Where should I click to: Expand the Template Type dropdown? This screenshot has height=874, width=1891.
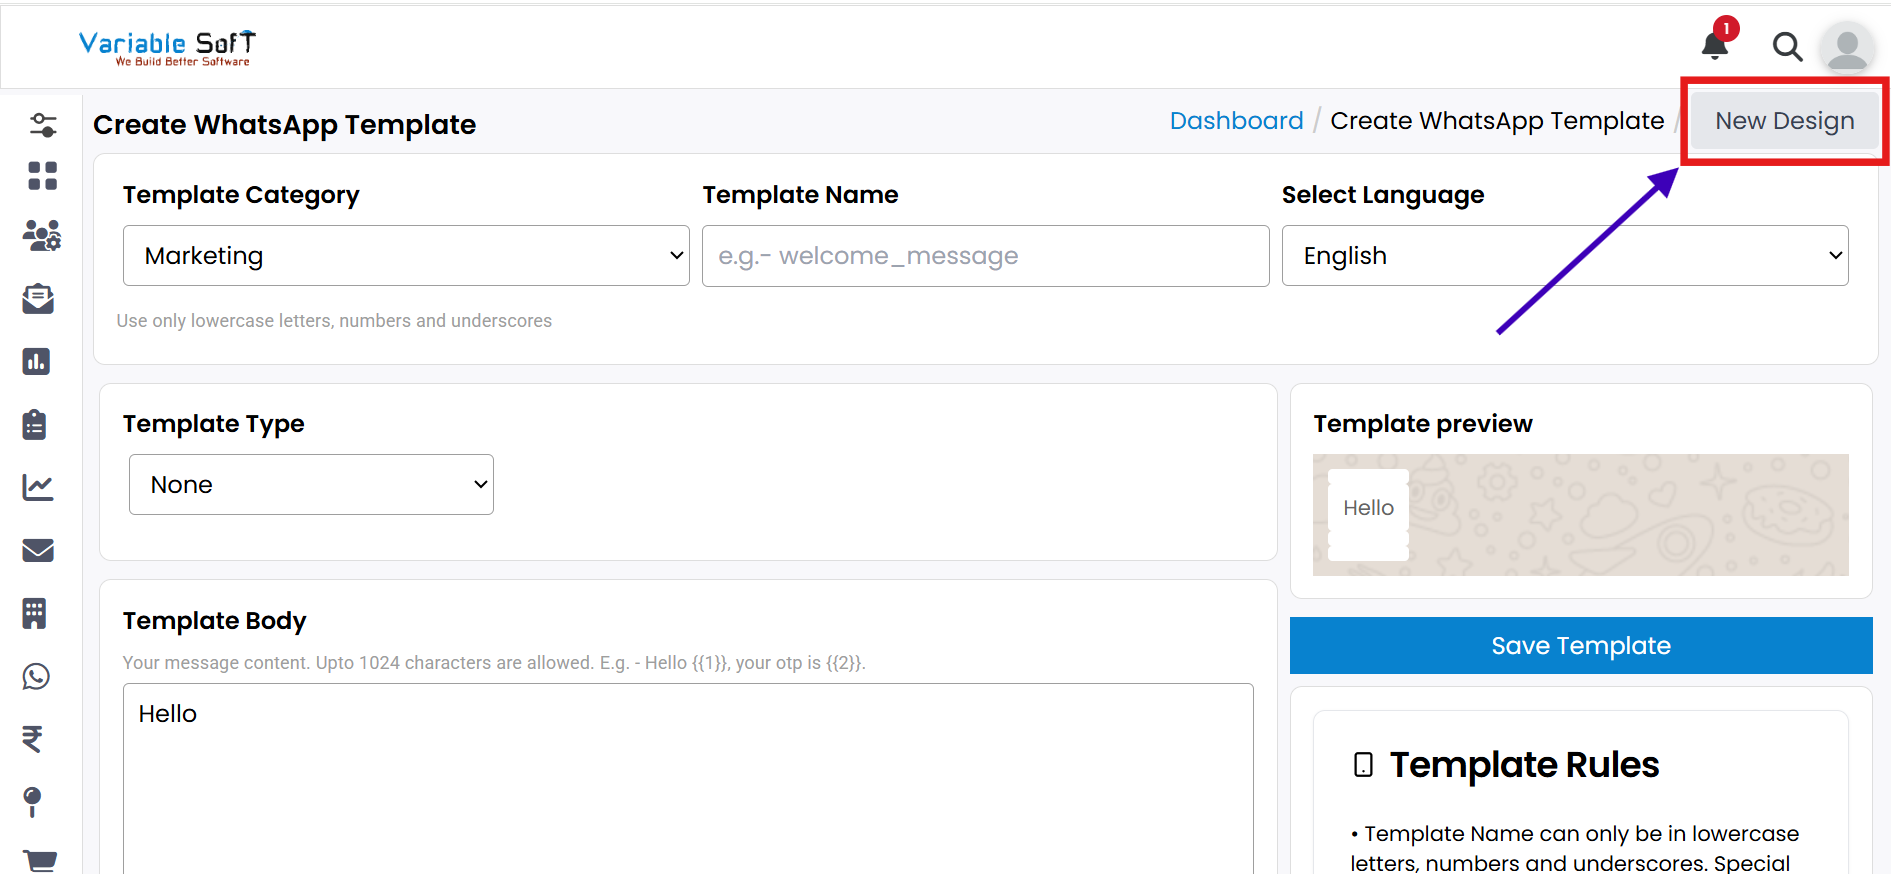[x=311, y=485]
